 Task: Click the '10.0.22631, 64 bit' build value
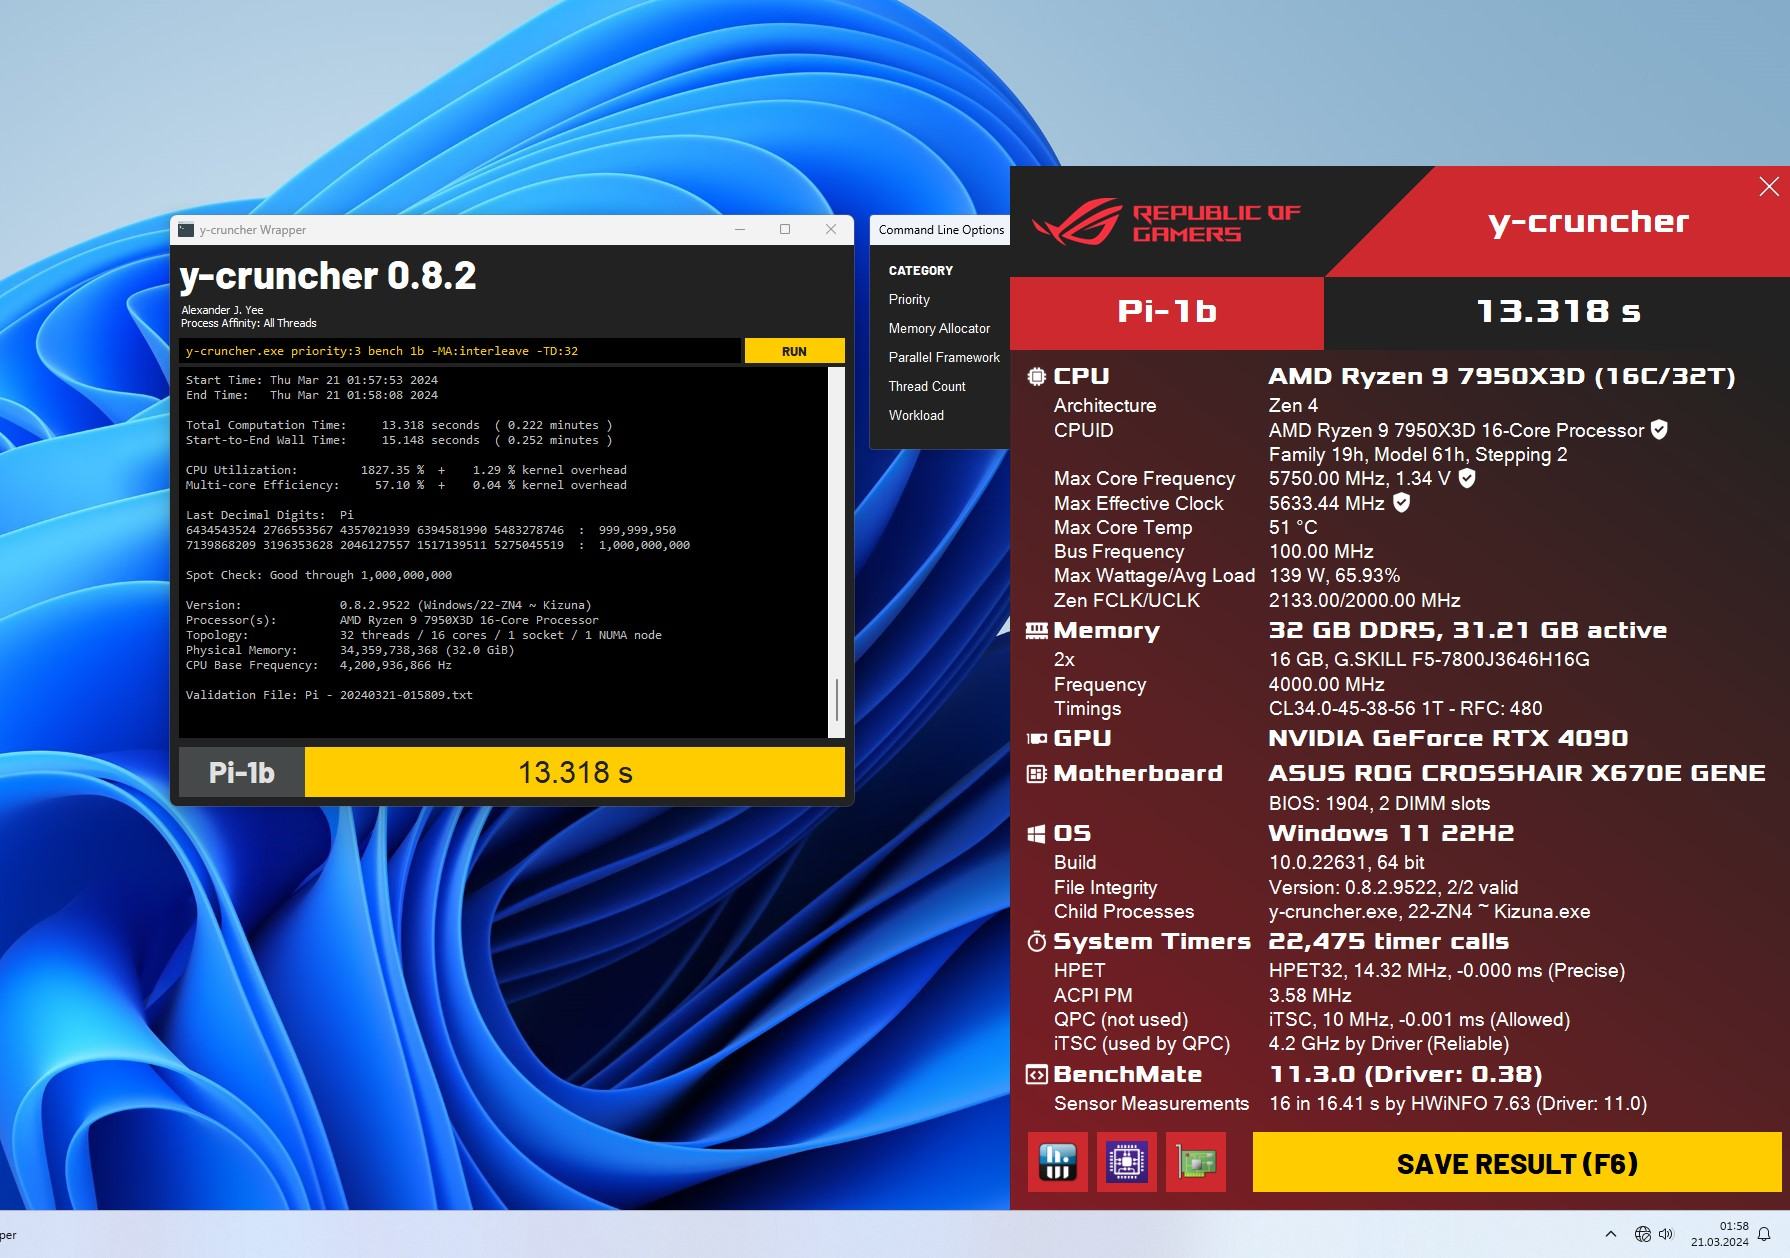pos(1346,863)
